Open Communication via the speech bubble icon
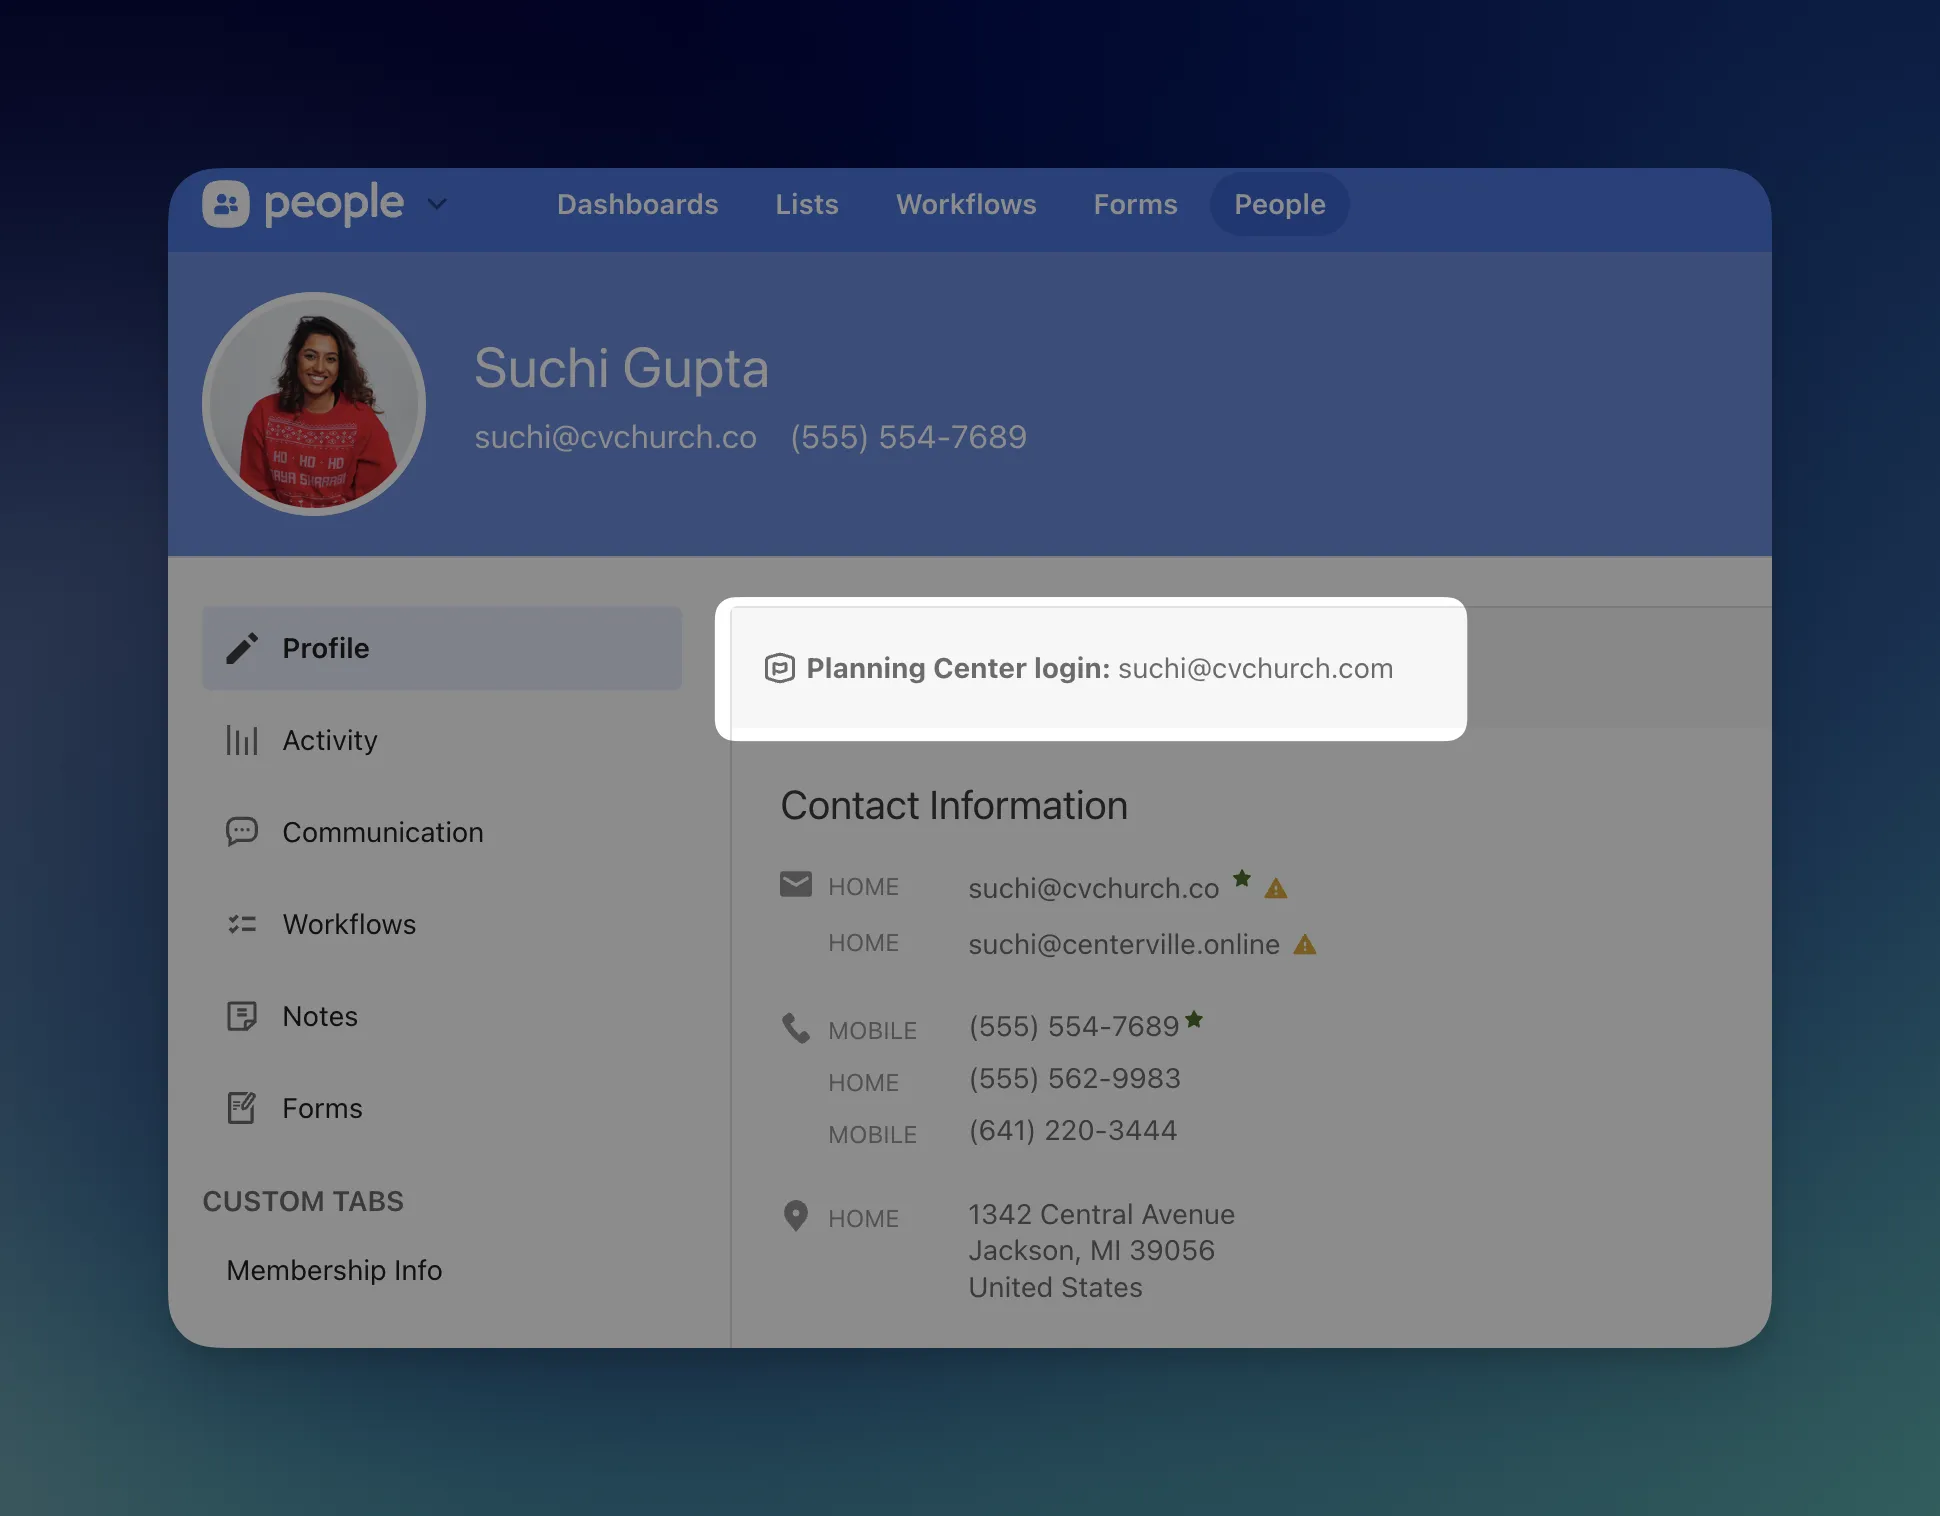This screenshot has height=1516, width=1940. 242,831
